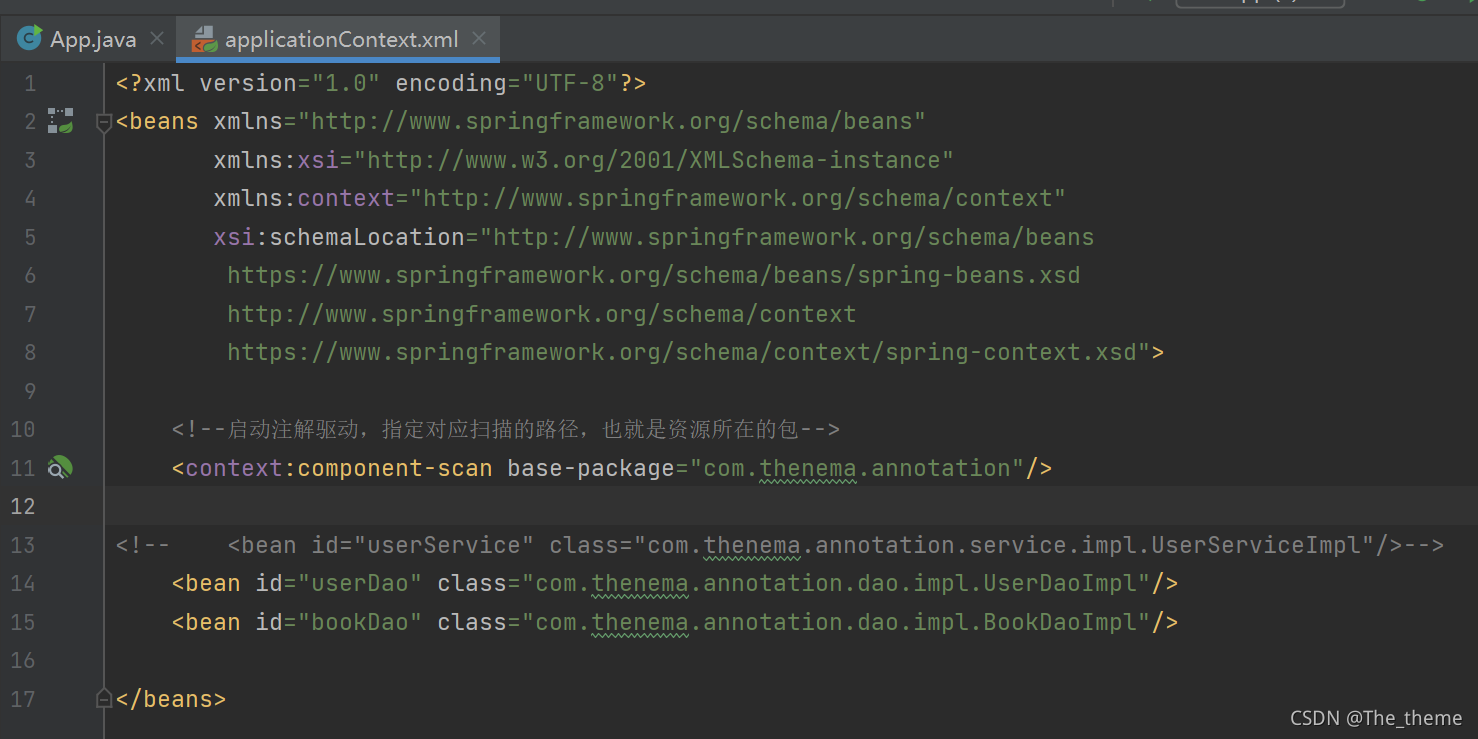Click the xmlns:context URL on line 4
1478x739 pixels.
point(738,198)
